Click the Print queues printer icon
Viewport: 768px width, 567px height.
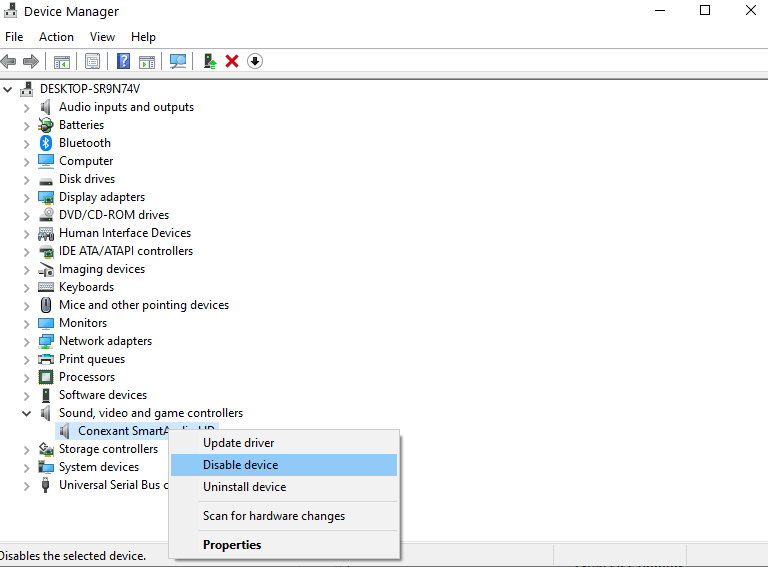[x=46, y=359]
